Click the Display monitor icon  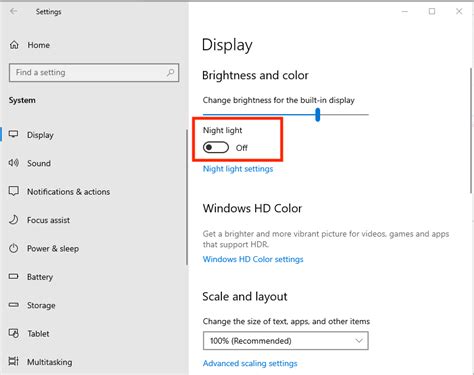[14, 134]
